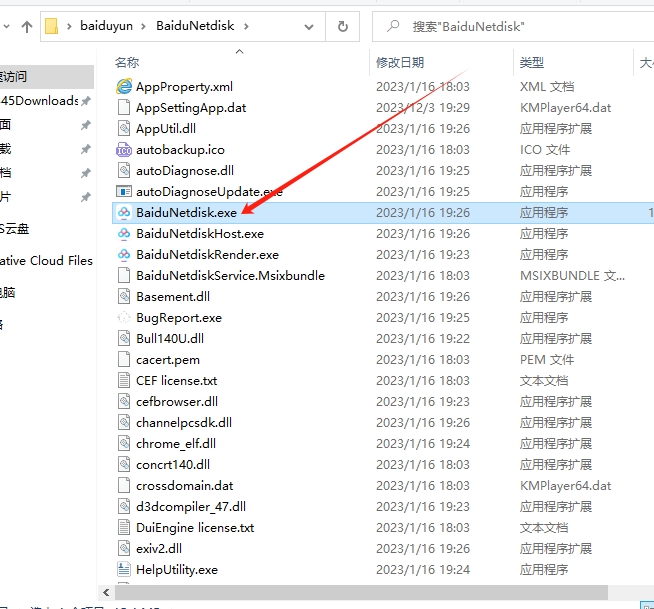Sort by the 名称 column header

pos(127,63)
